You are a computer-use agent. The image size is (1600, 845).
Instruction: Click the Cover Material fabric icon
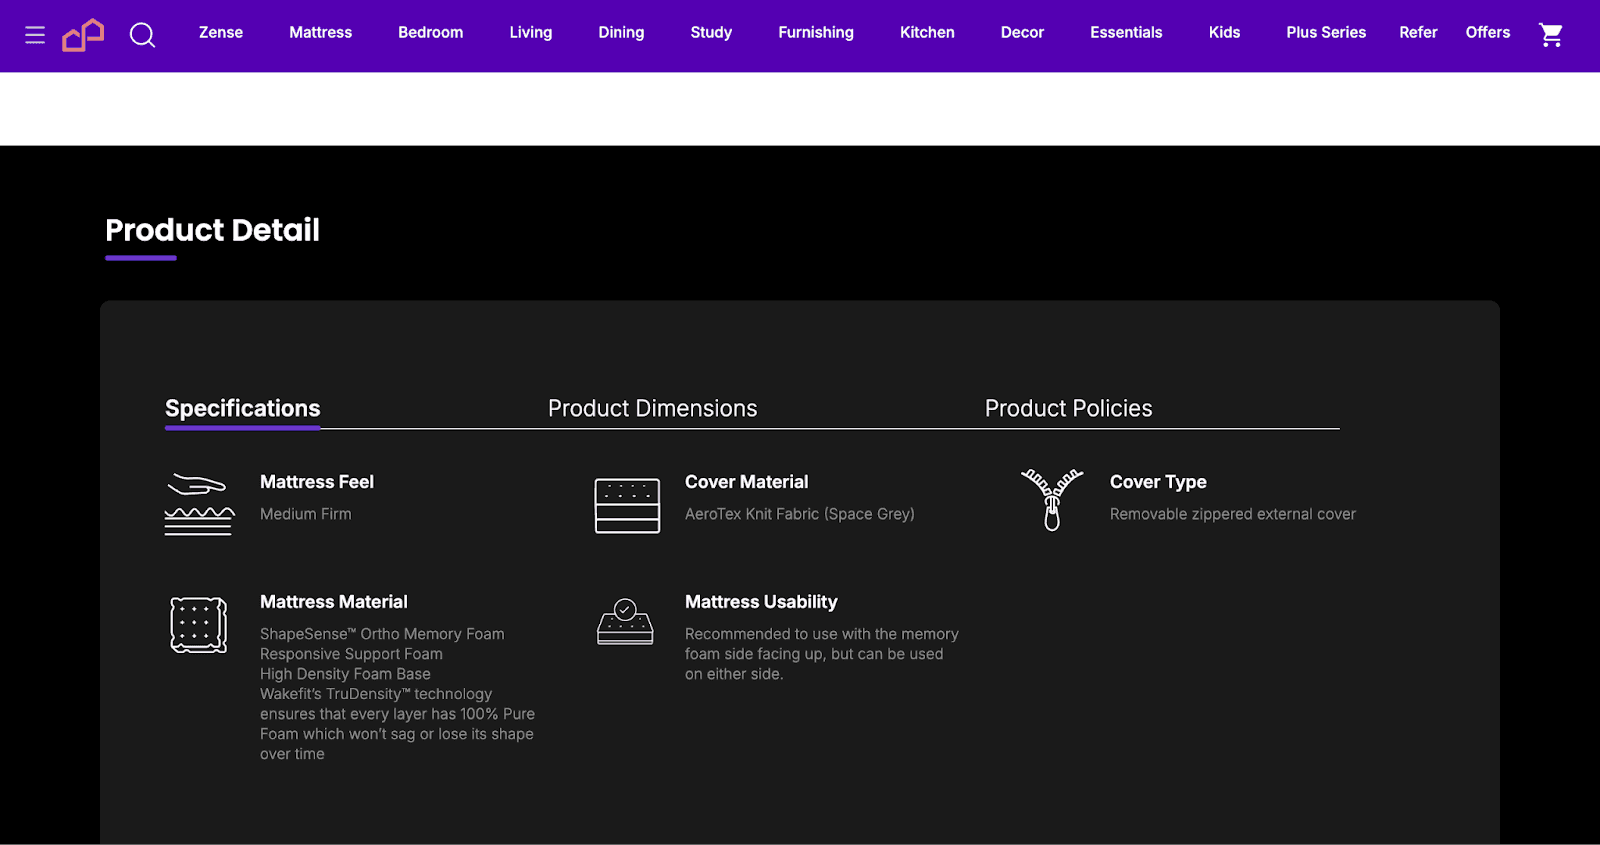627,505
